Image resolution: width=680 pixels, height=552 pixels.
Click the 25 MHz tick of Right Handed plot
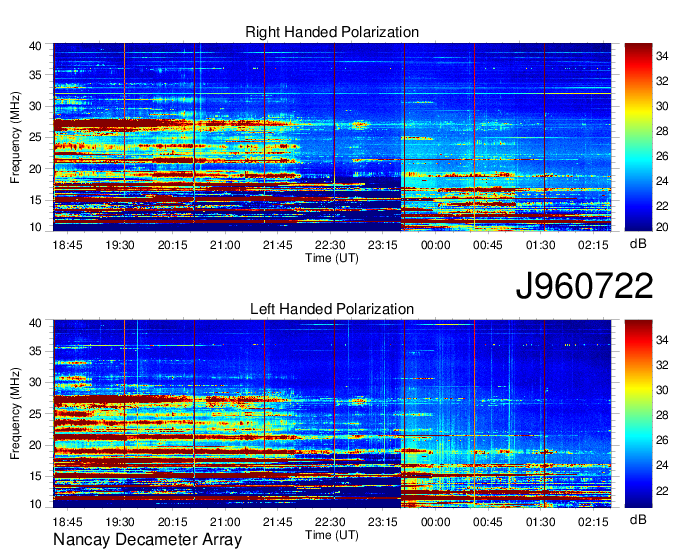coord(35,137)
